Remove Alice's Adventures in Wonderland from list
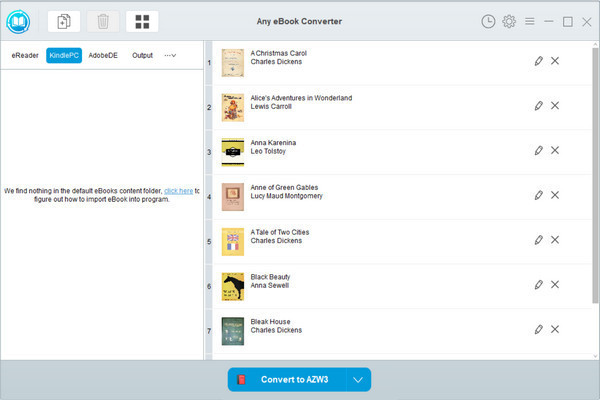The image size is (600, 400). click(555, 105)
